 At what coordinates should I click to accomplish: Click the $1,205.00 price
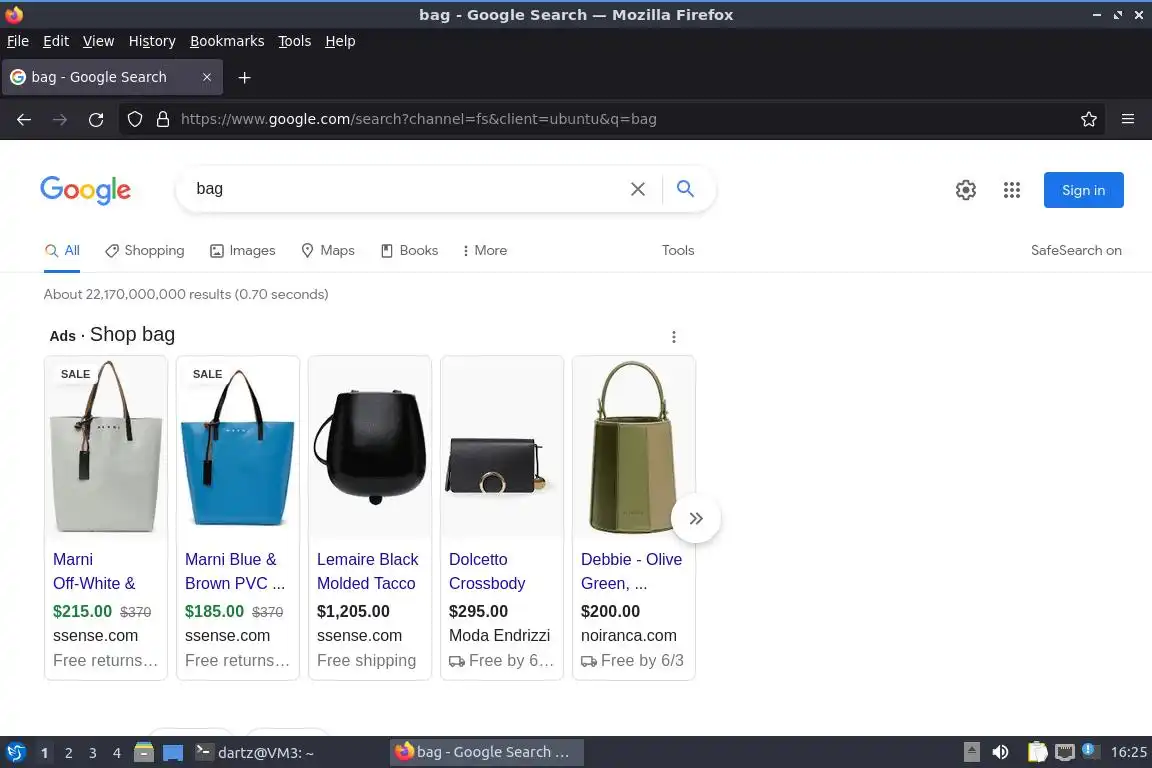(x=353, y=611)
